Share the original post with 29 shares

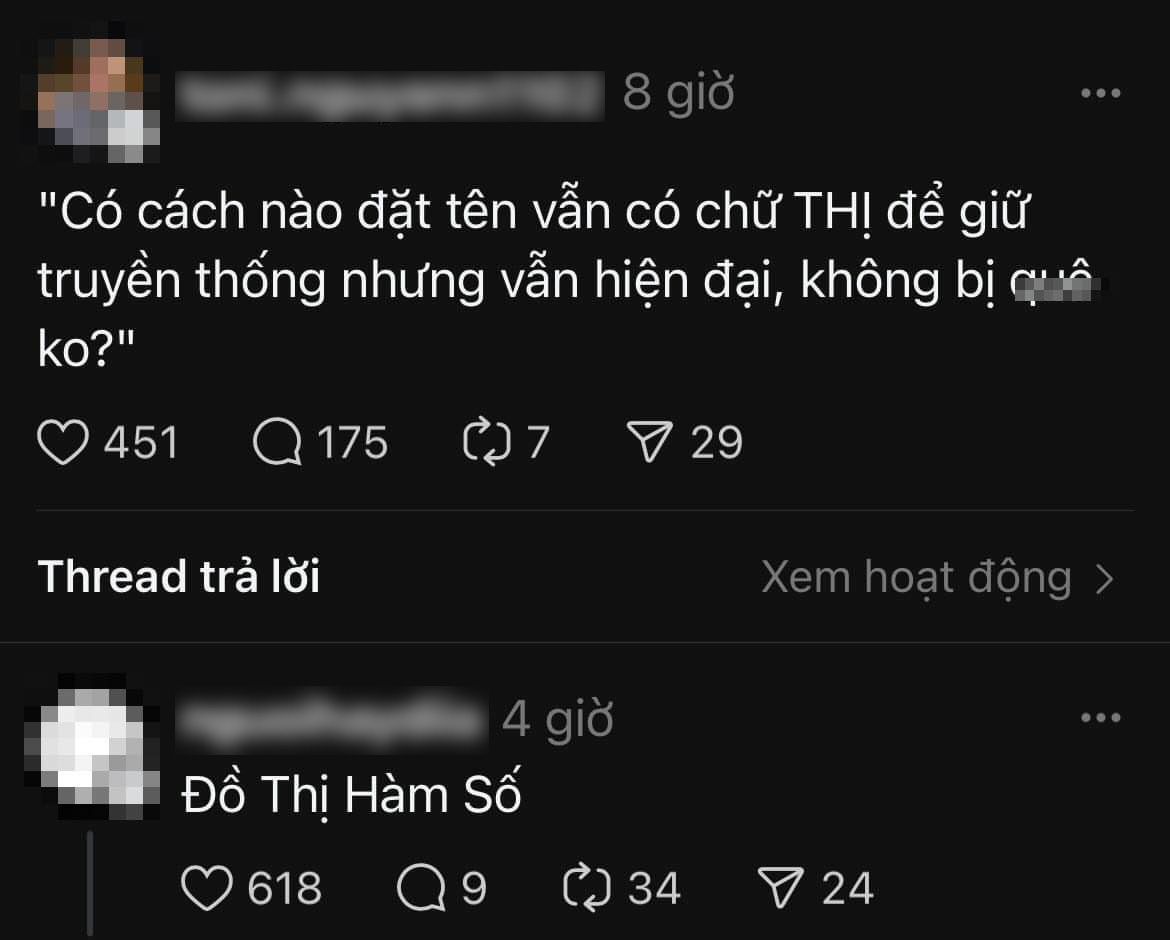coord(649,442)
